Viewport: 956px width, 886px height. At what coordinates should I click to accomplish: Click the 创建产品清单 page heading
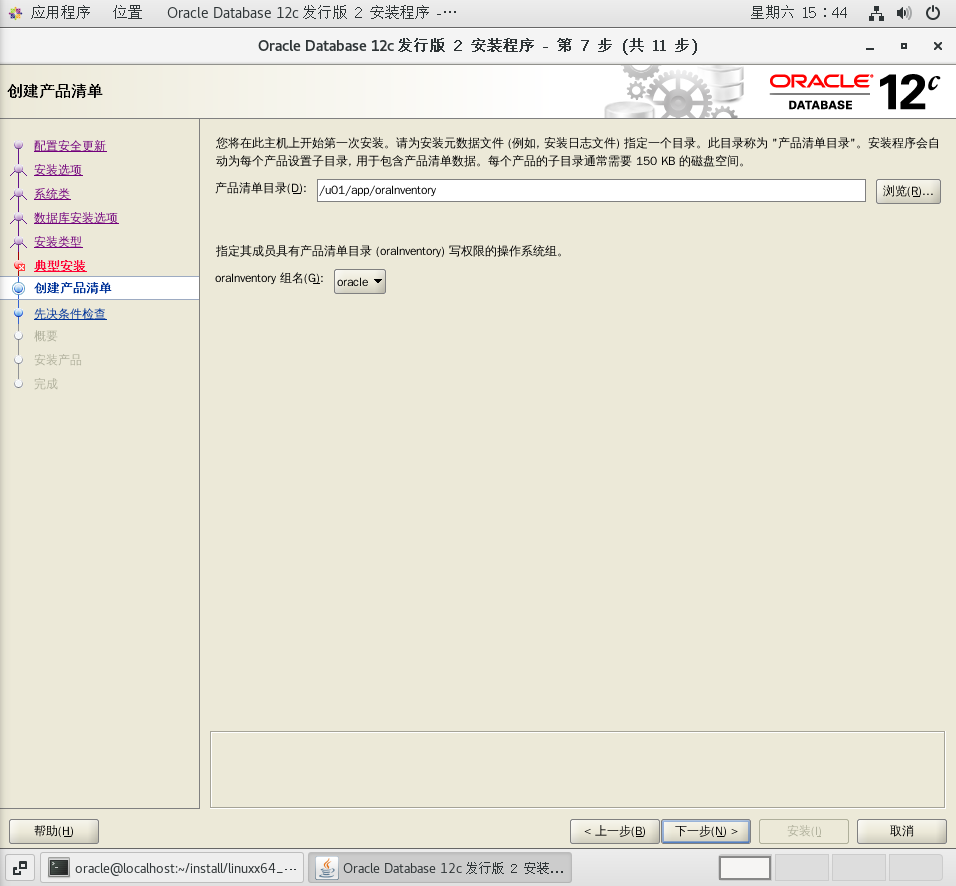pos(55,91)
